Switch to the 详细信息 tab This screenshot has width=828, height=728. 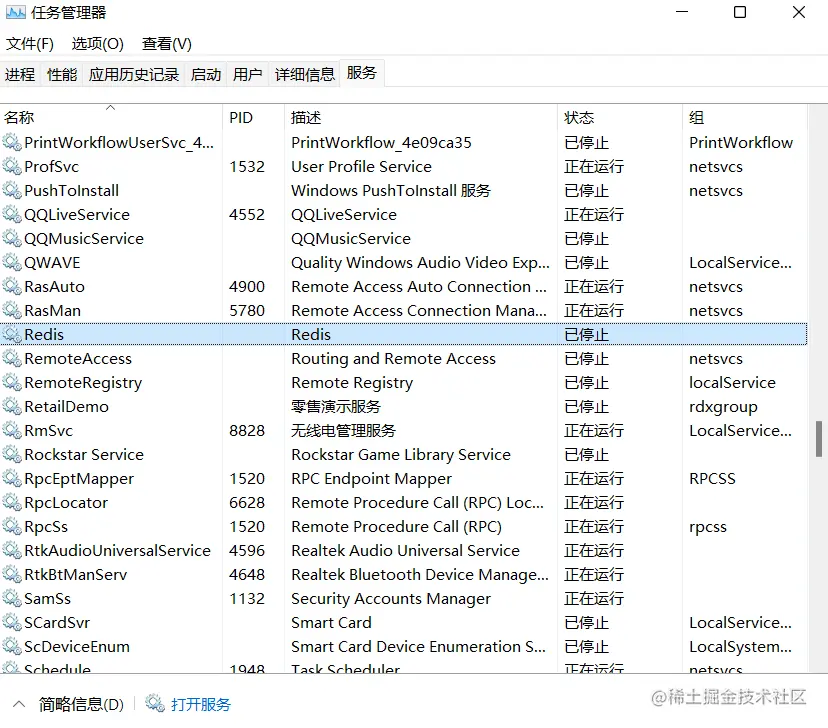coord(305,74)
